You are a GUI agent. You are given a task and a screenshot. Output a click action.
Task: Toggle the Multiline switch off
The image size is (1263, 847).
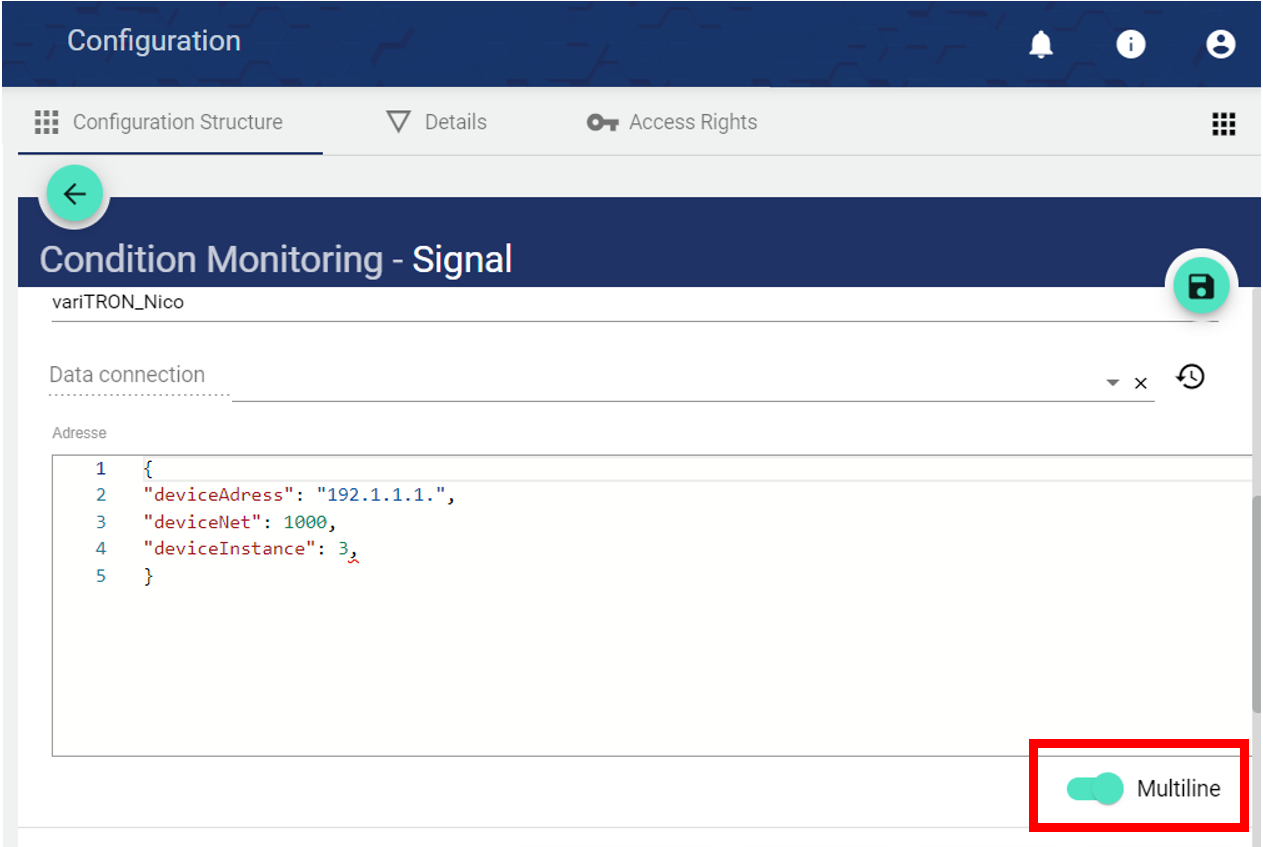(1095, 789)
